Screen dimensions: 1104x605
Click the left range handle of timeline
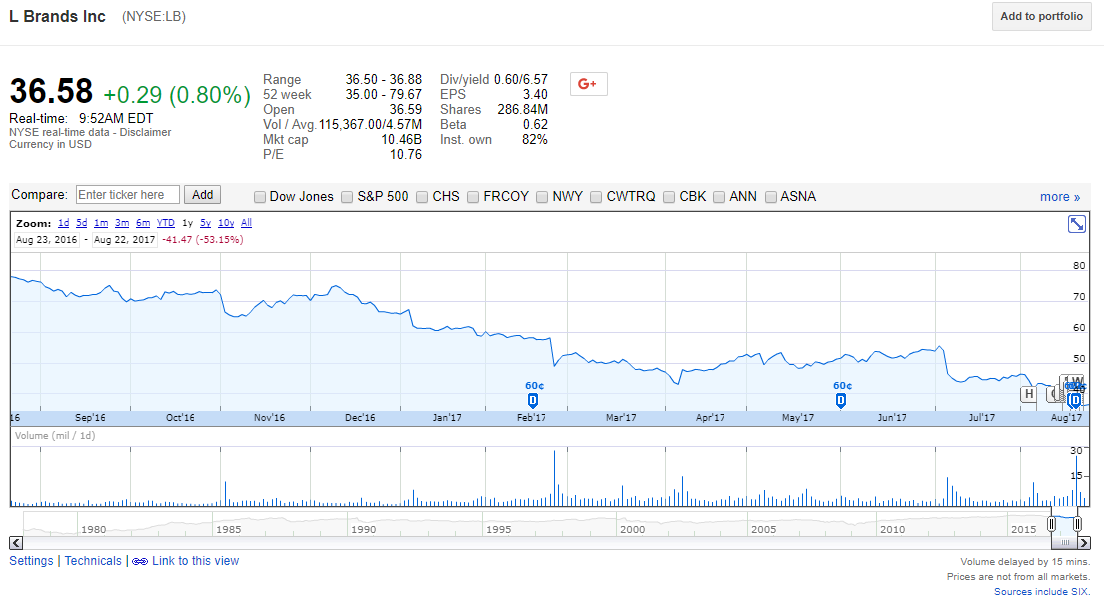[x=1051, y=524]
